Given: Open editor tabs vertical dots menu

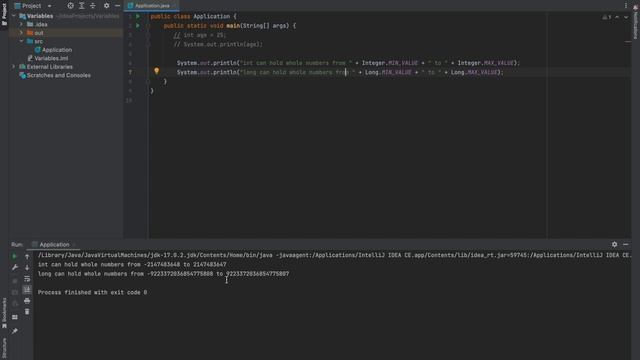Looking at the screenshot, I should (626, 6).
